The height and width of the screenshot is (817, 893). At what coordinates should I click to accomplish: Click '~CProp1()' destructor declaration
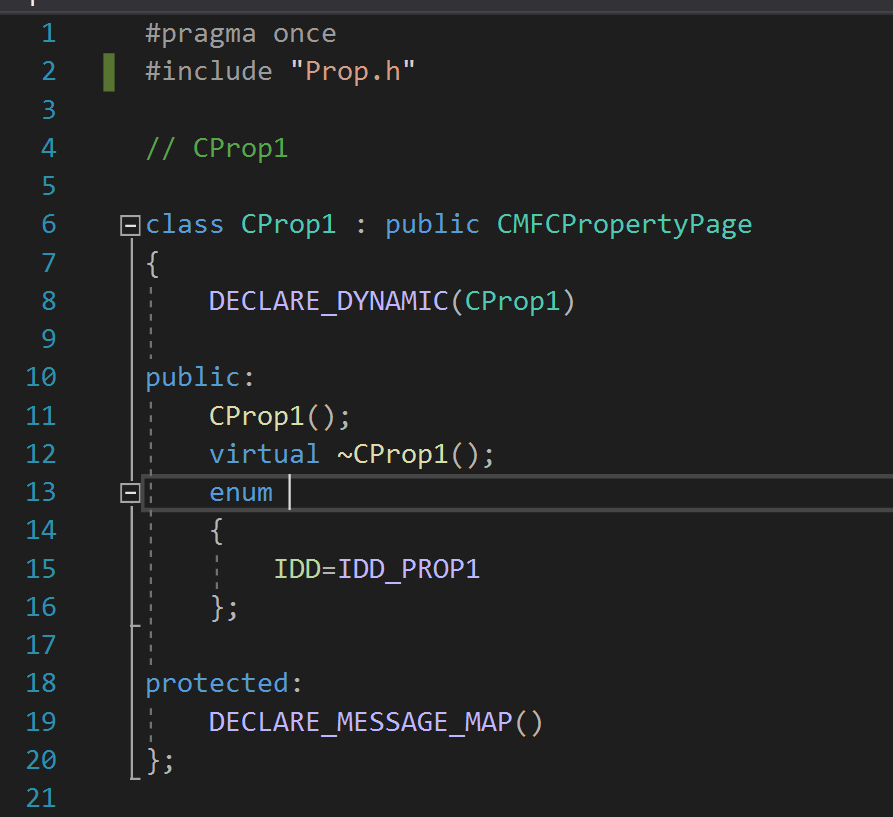(x=409, y=454)
